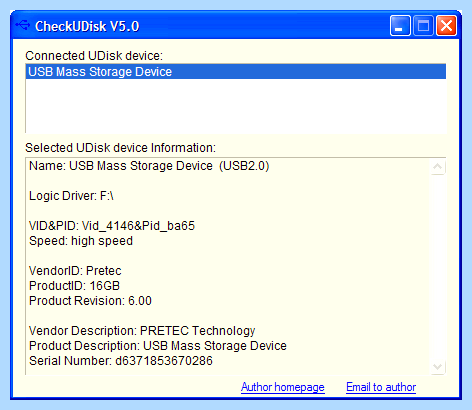Viewport: 472px width, 410px height.
Task: Click the Speed: high speed line
Action: (x=81, y=241)
